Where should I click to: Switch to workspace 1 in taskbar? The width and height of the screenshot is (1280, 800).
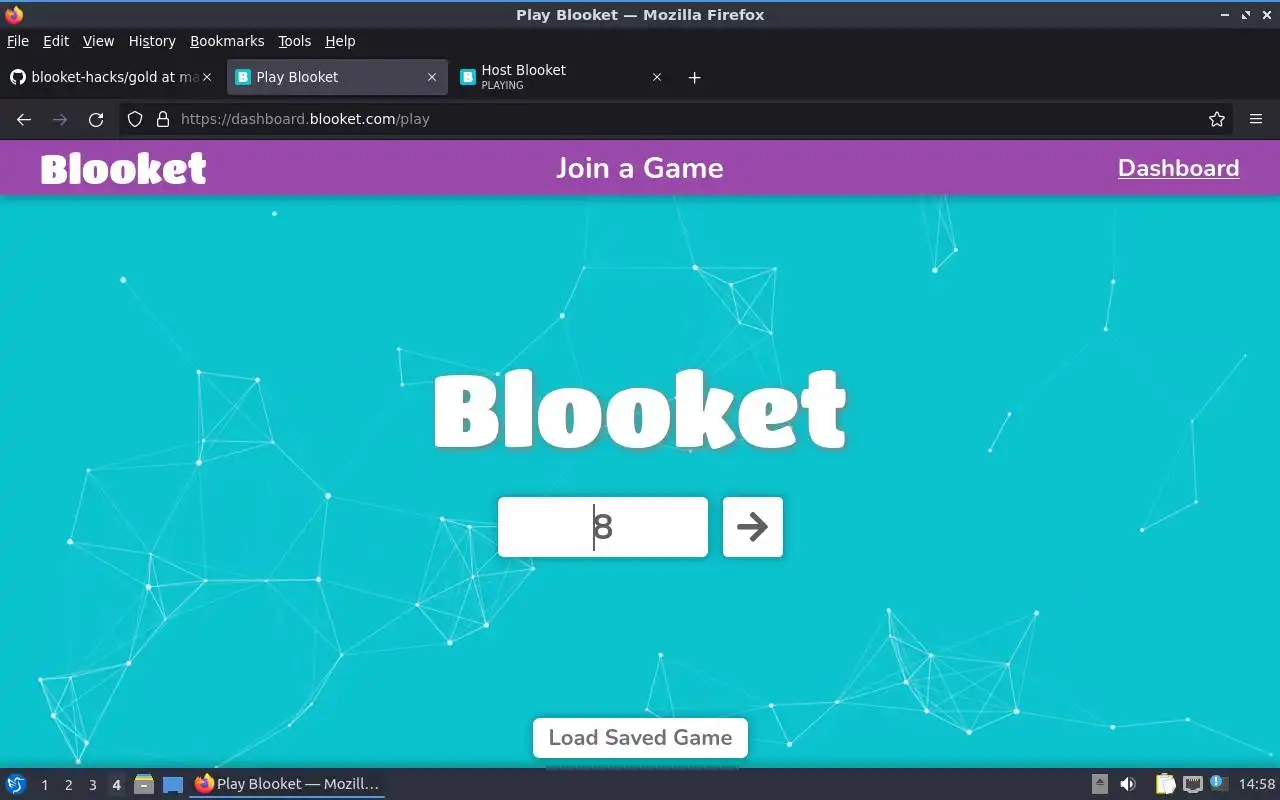pyautogui.click(x=44, y=785)
